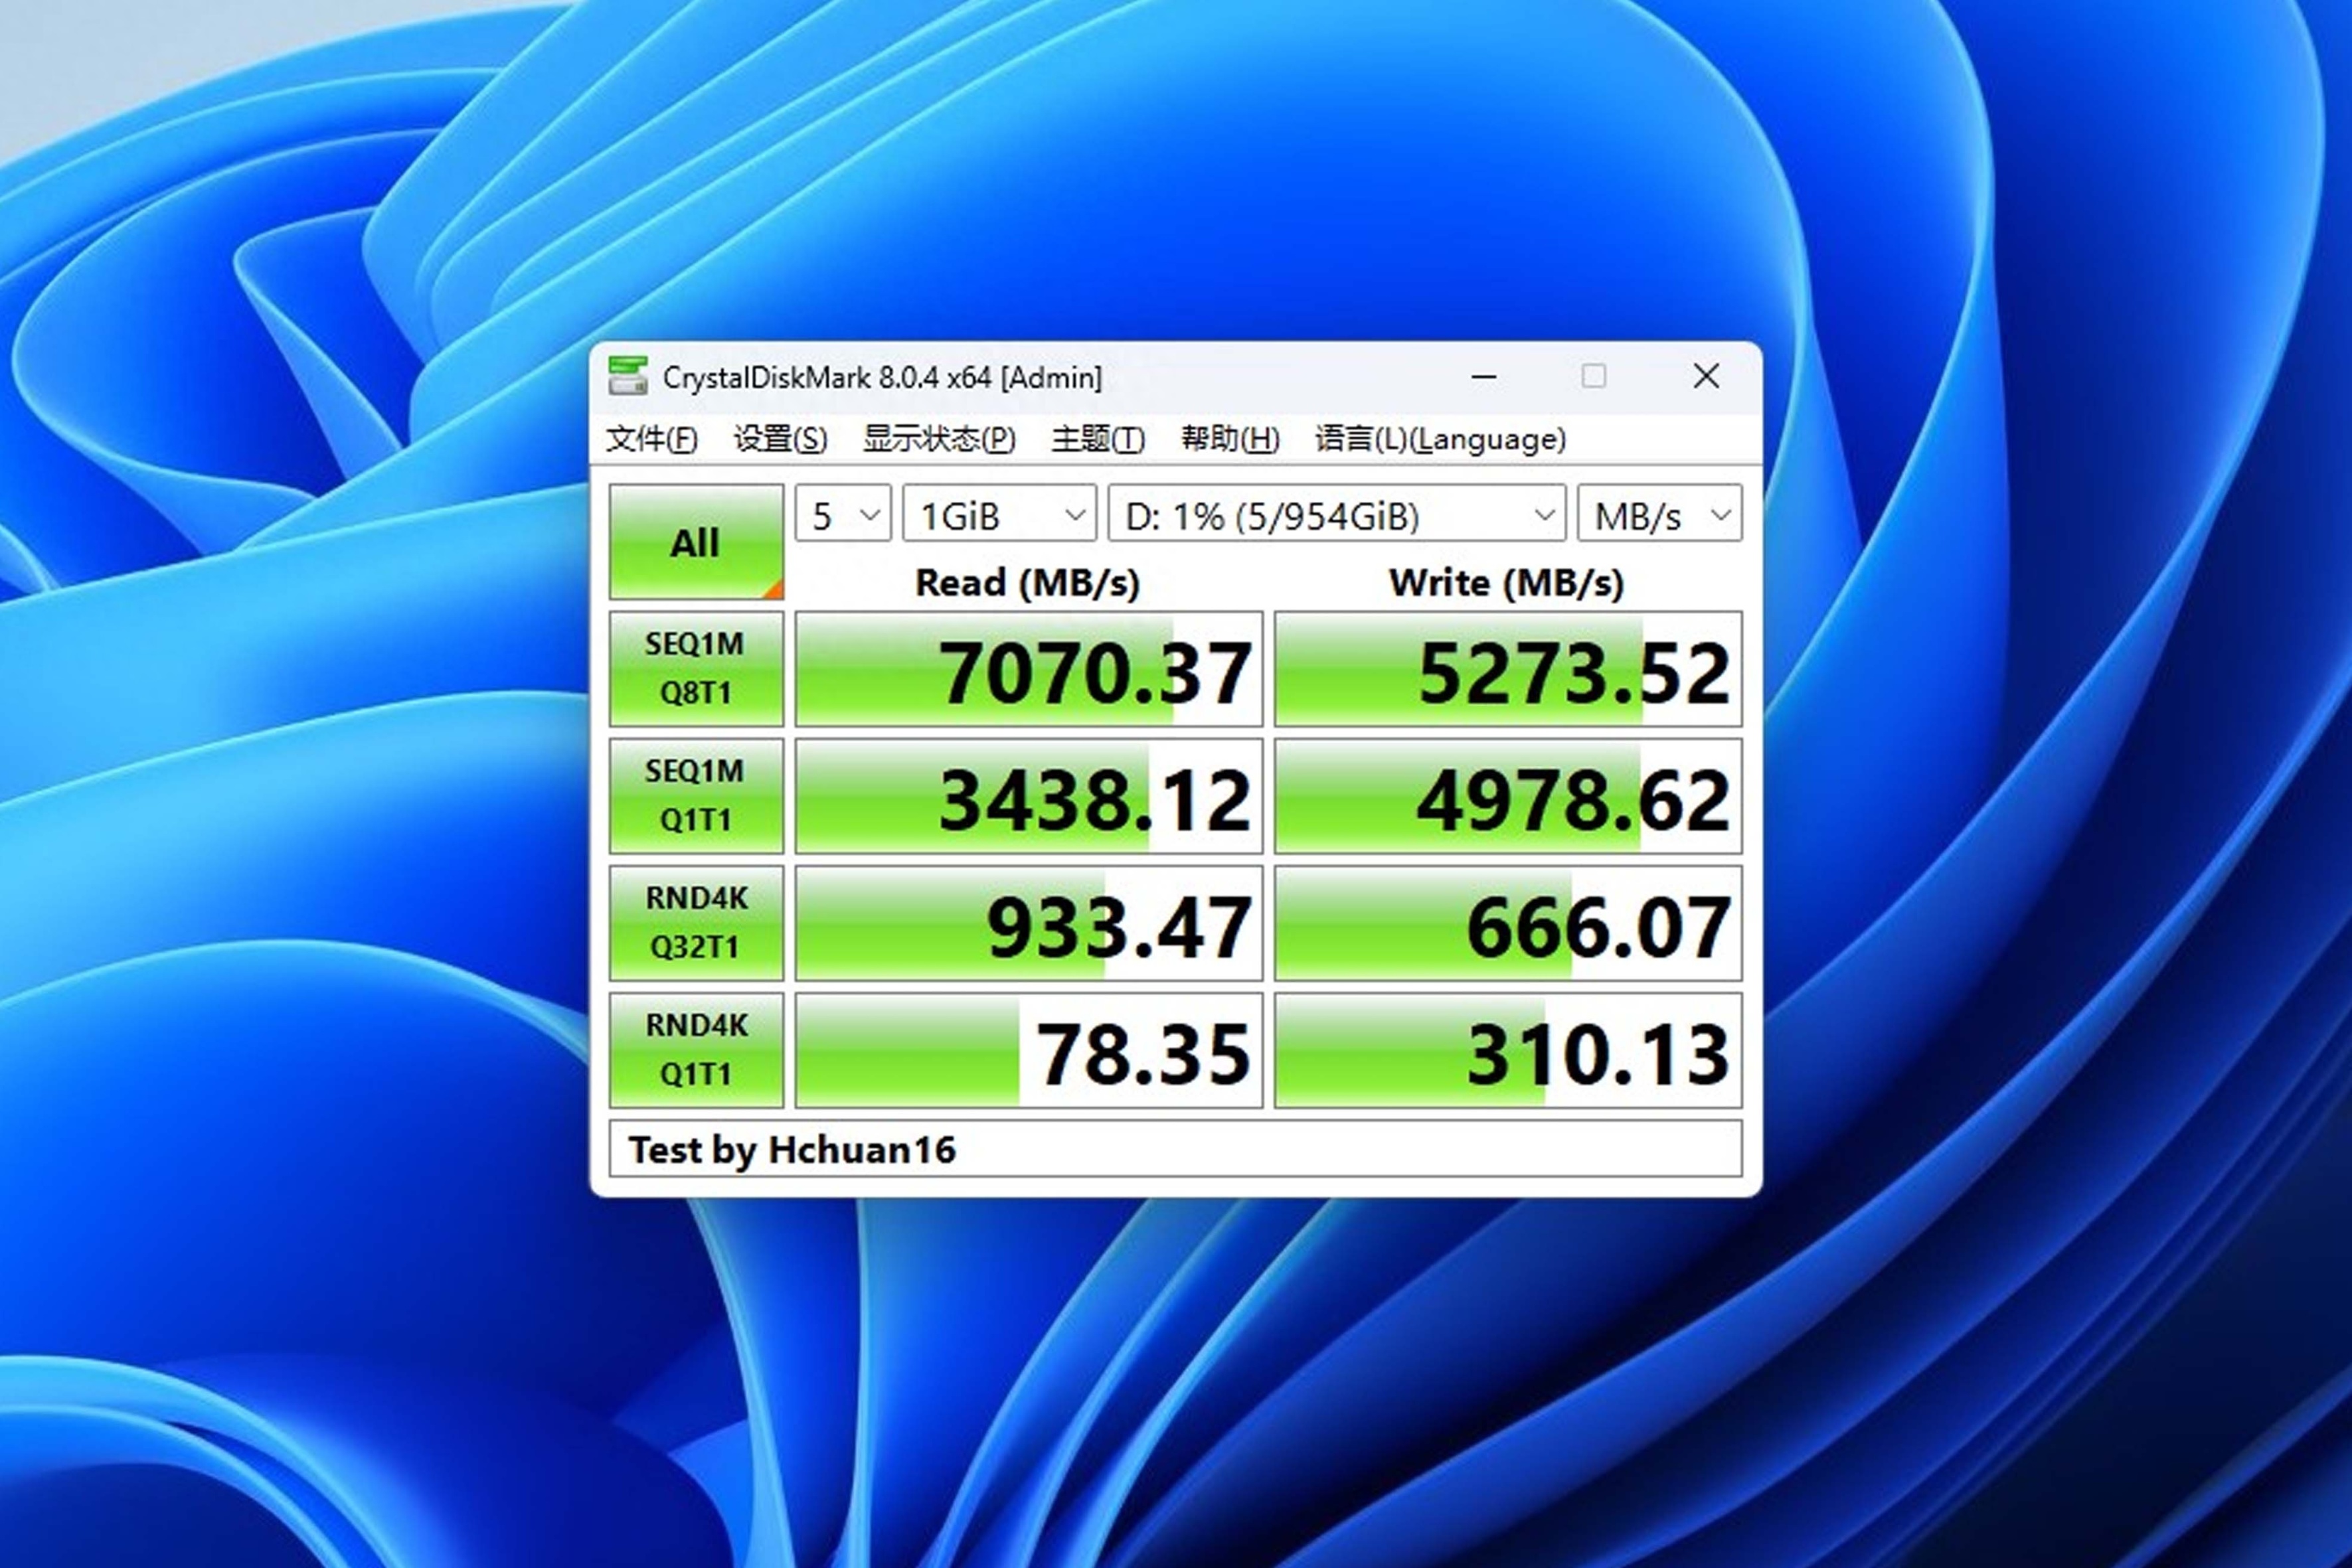
Task: Click the CrystalDiskMark app icon in title bar
Action: point(627,377)
